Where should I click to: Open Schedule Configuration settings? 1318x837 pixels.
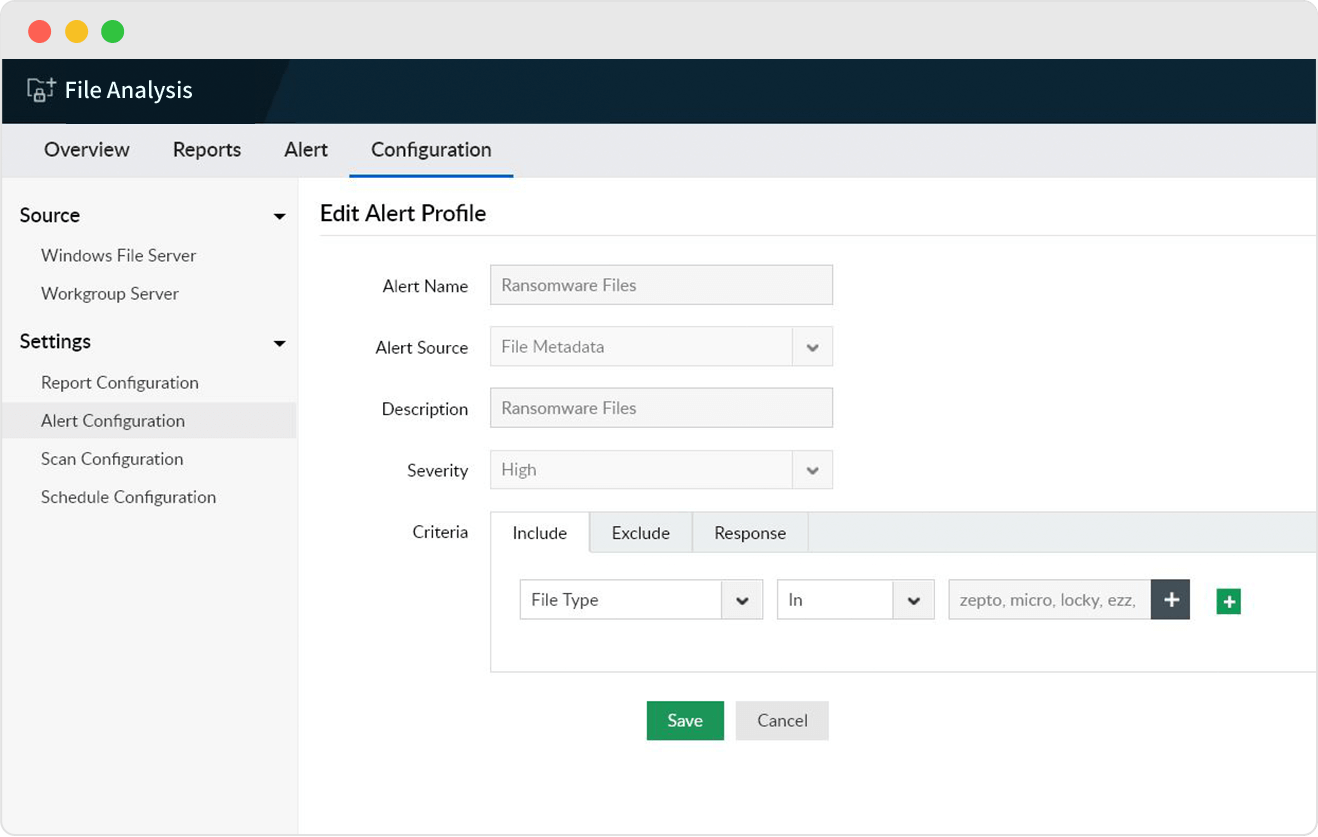(128, 497)
